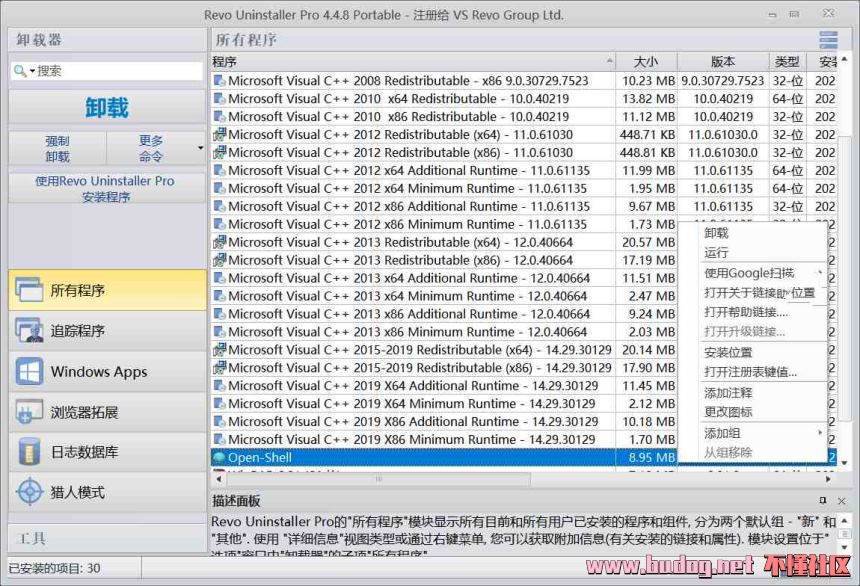This screenshot has height=586, width=860.
Task: Click the Windows Apps sidebar icon
Action: 29,371
